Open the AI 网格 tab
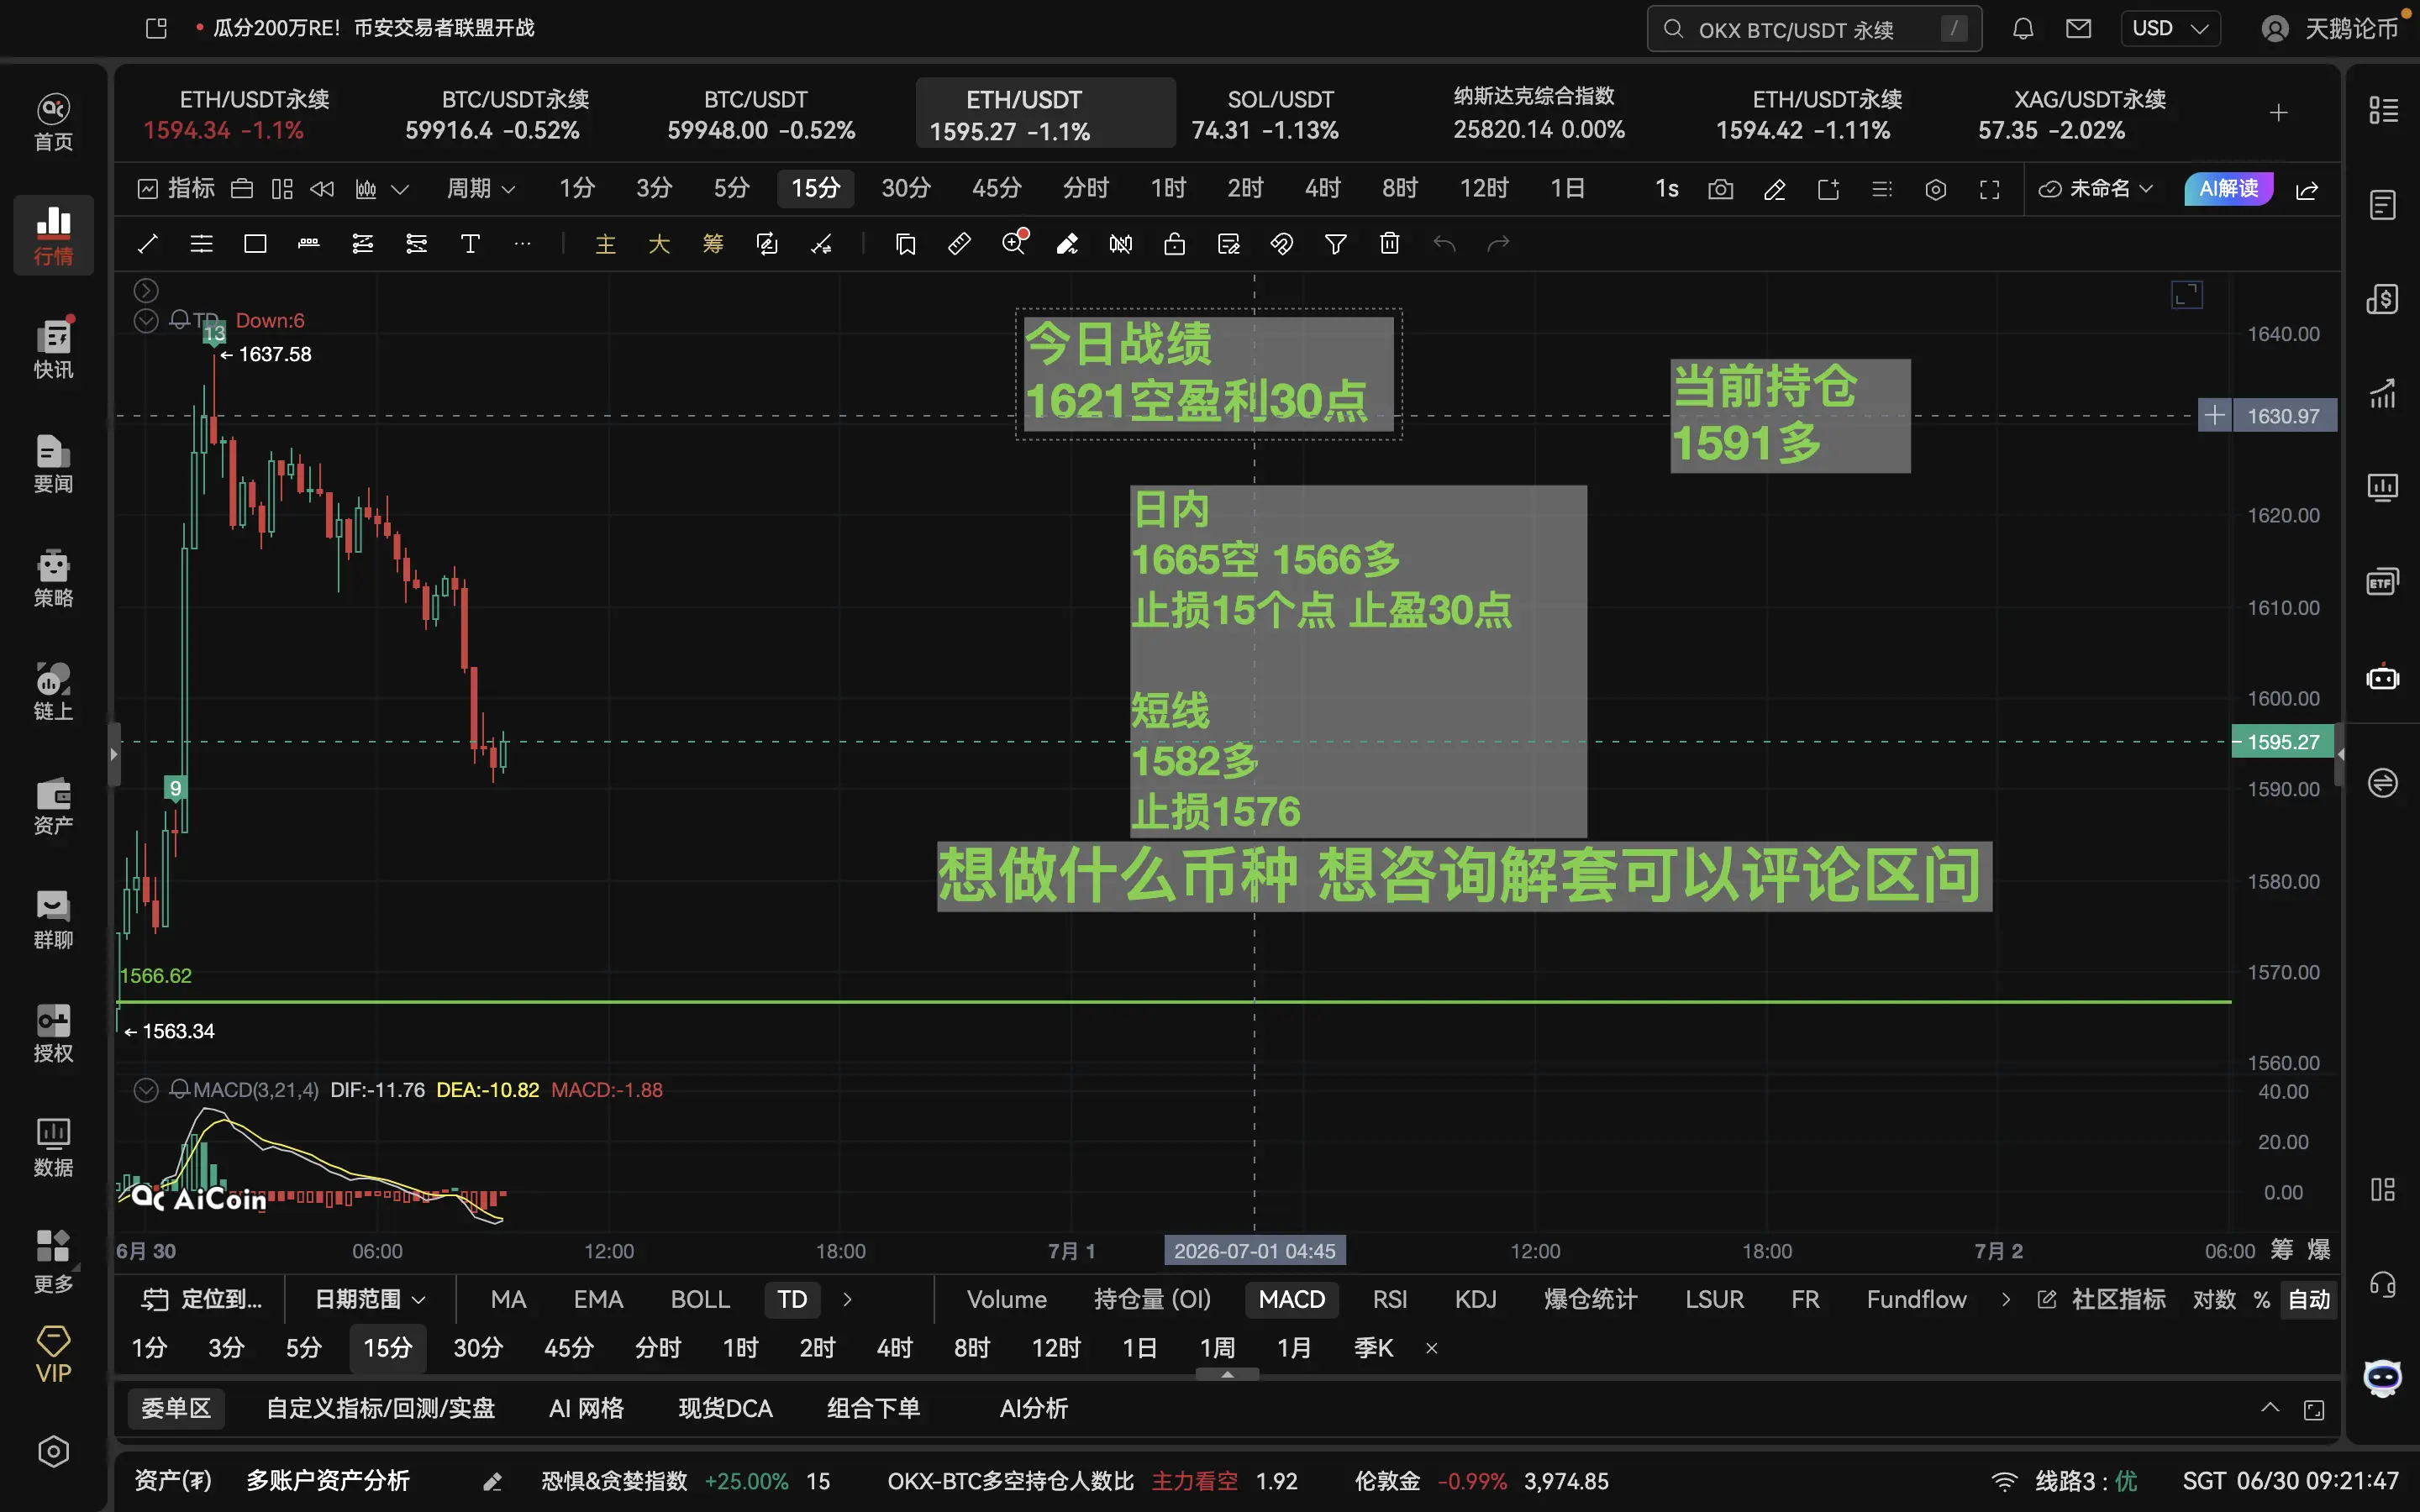This screenshot has width=2420, height=1512. pyautogui.click(x=586, y=1408)
